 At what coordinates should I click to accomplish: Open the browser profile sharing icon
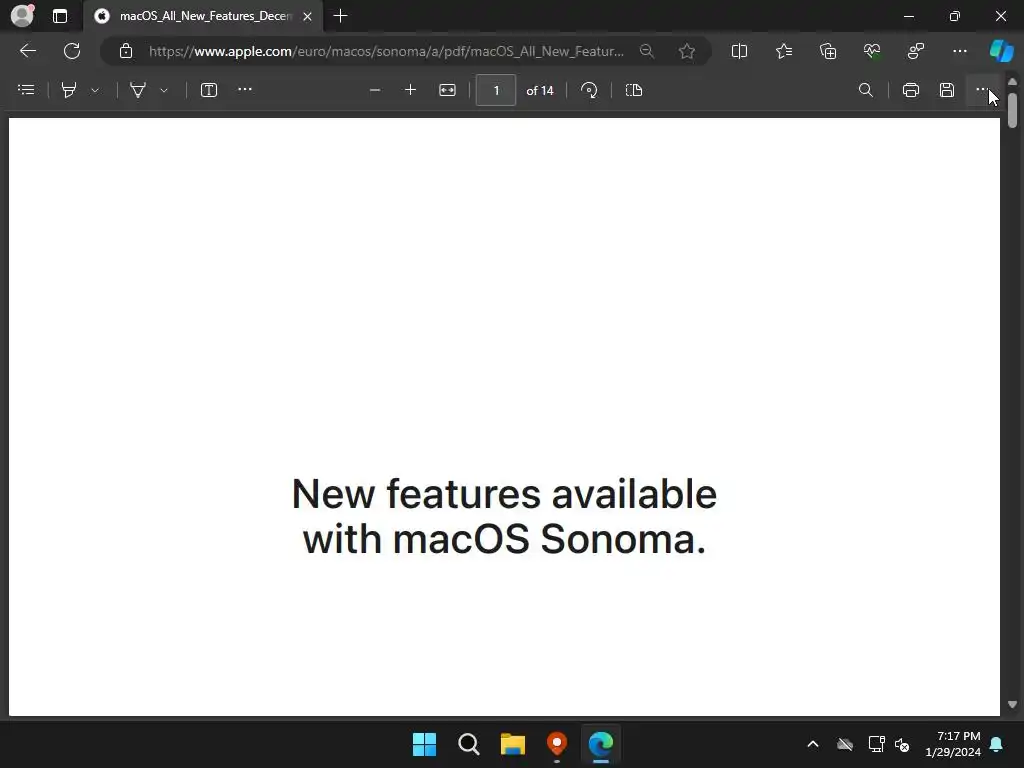916,51
